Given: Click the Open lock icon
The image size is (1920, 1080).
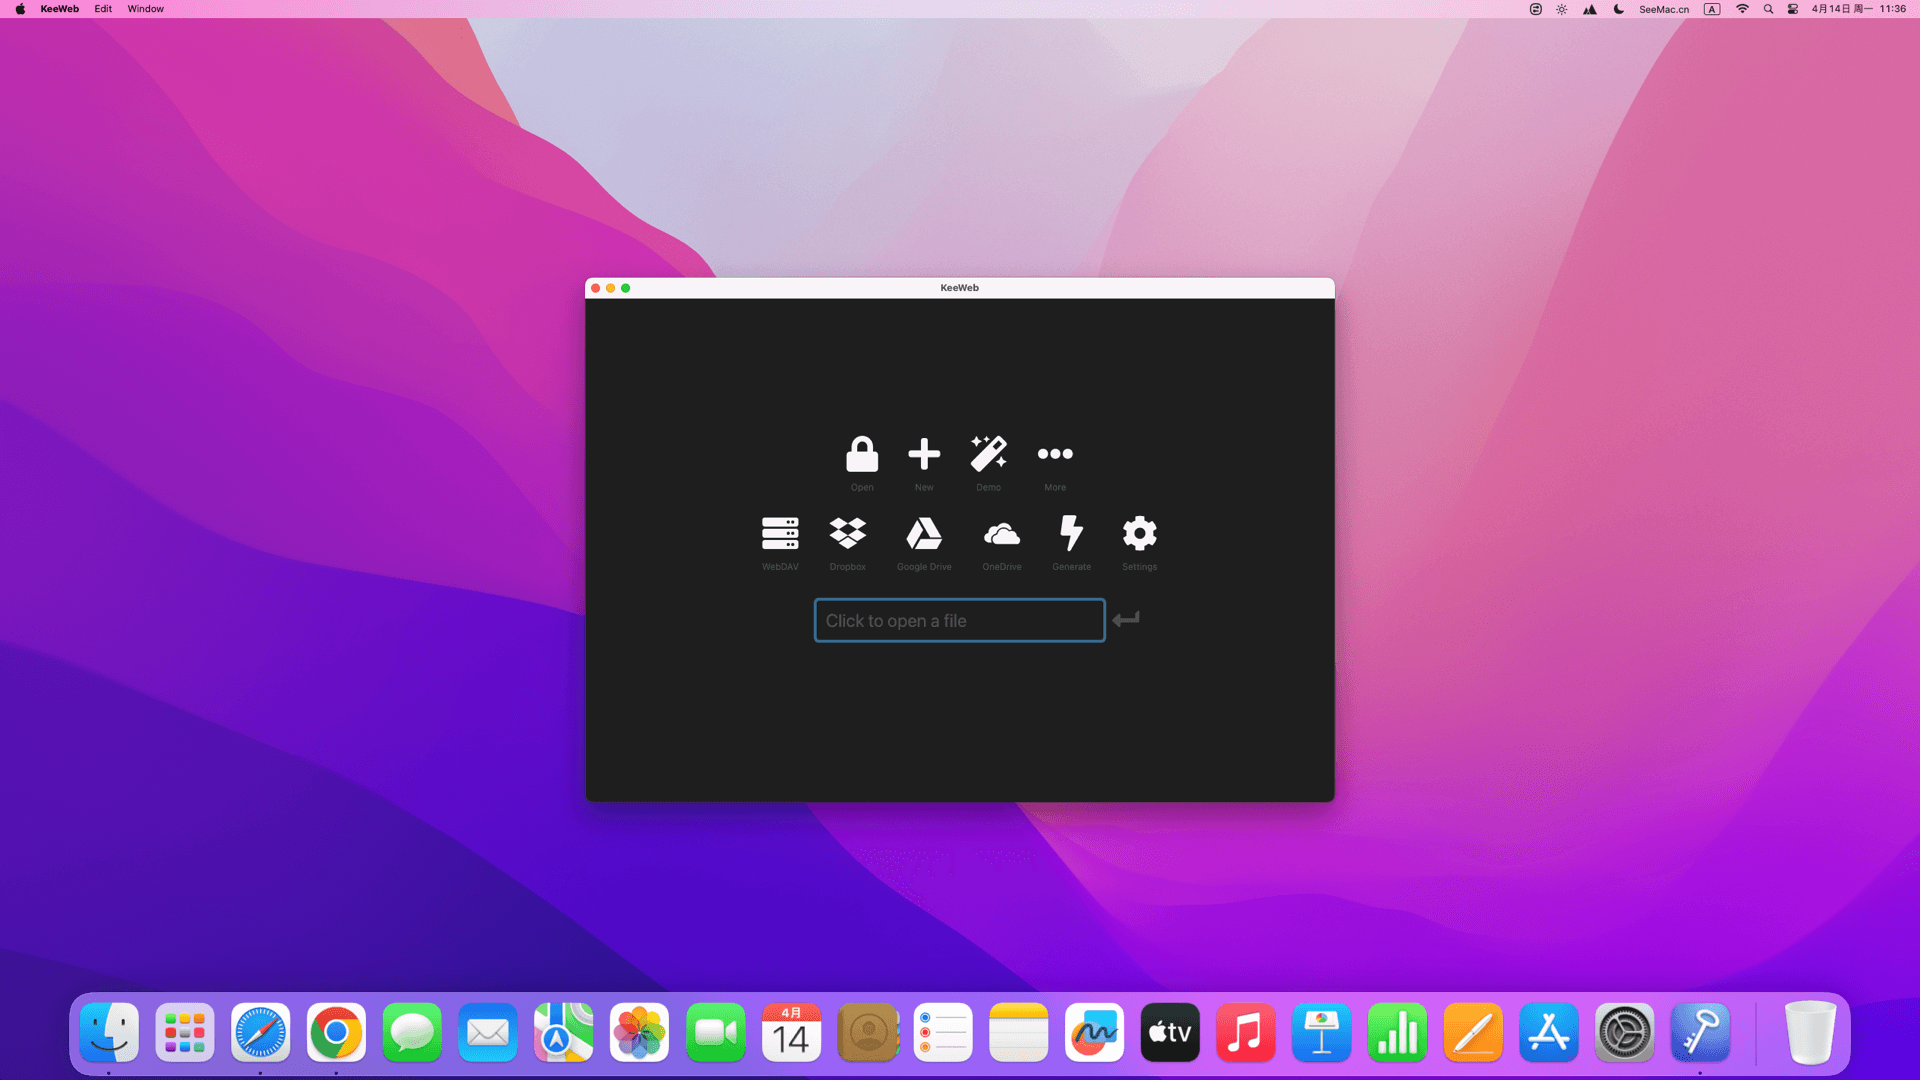Looking at the screenshot, I should click(861, 455).
